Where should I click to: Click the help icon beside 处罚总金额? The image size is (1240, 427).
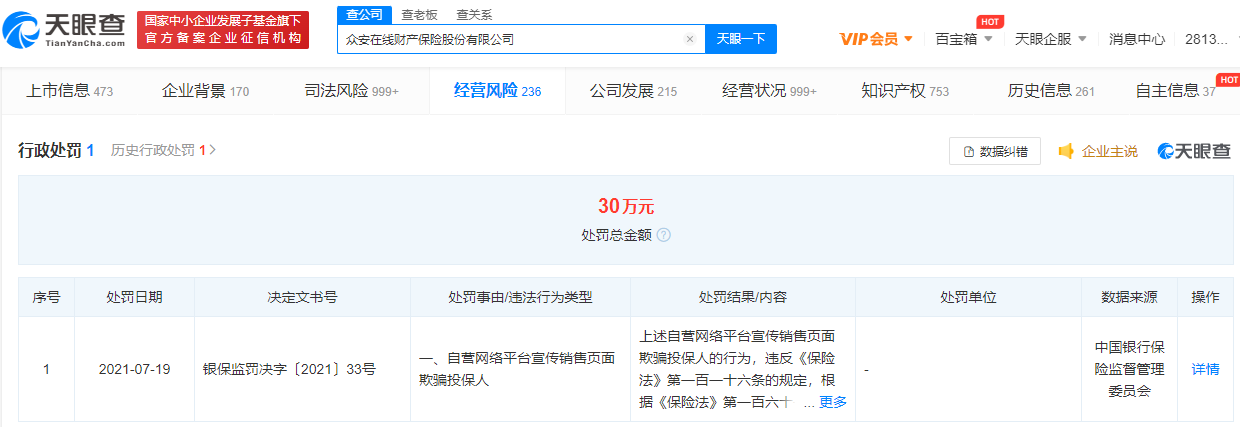pos(664,235)
